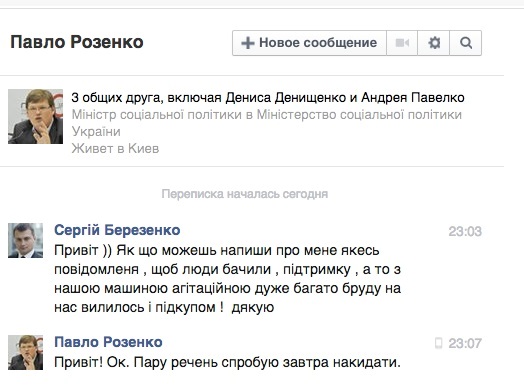Click the 23:07 message timestamp

[465, 343]
